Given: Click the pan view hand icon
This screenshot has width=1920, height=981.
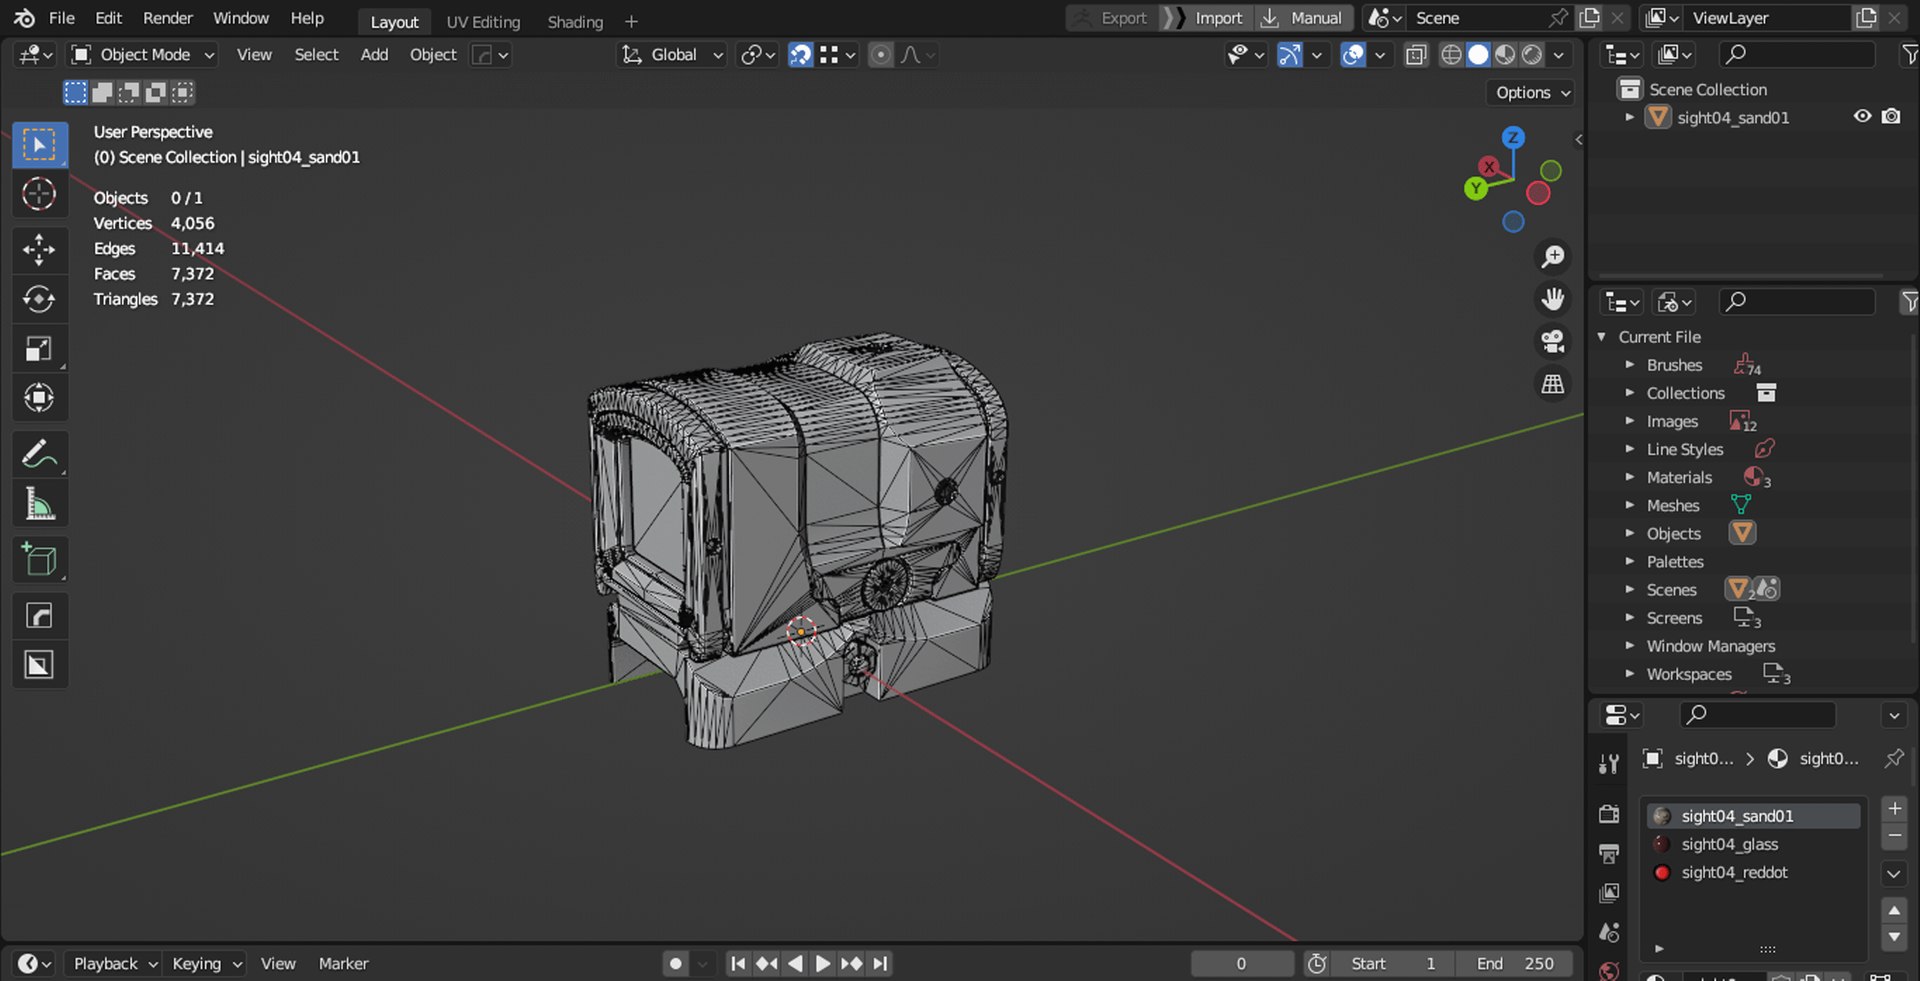Looking at the screenshot, I should [x=1553, y=299].
